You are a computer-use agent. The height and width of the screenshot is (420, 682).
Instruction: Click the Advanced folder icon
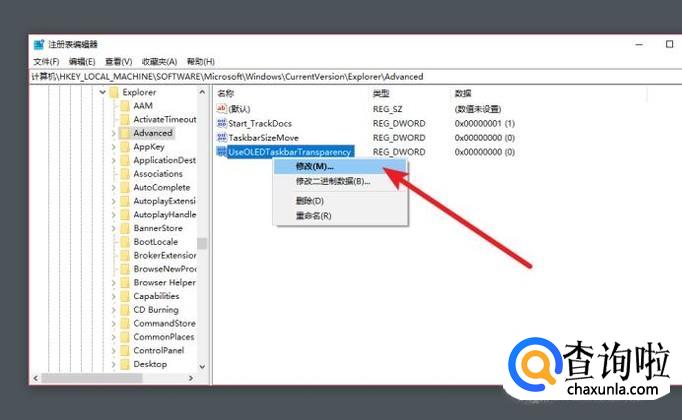125,133
